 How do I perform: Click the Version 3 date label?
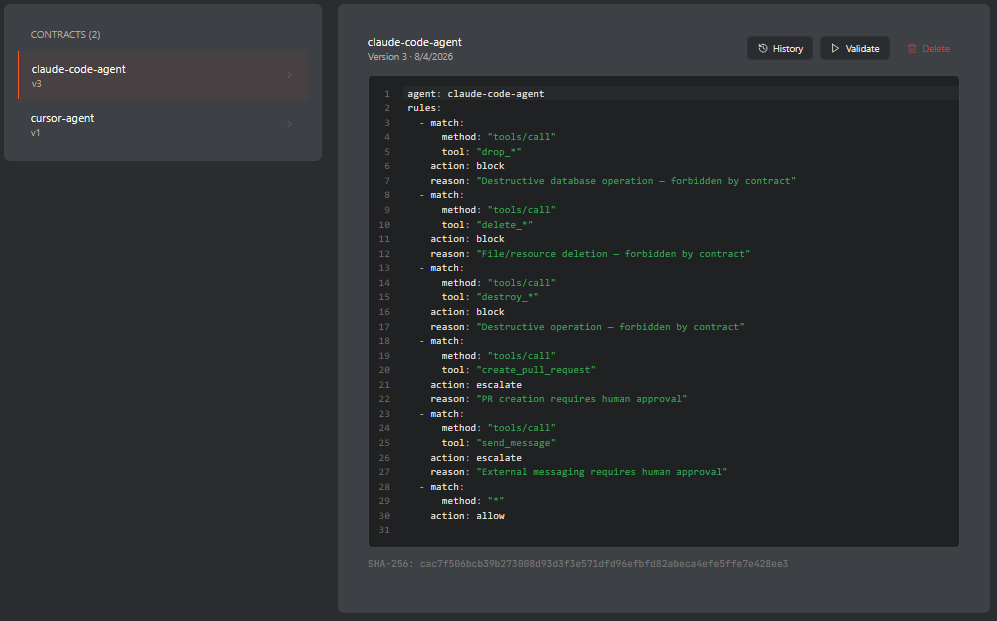[x=411, y=56]
